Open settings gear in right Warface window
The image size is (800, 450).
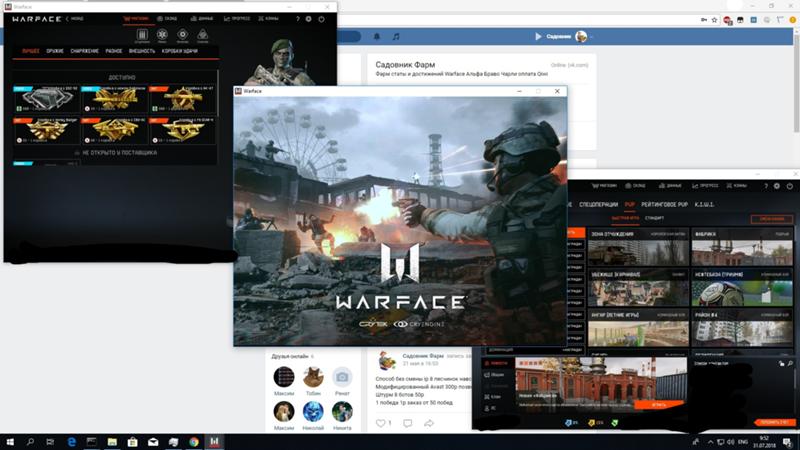click(777, 186)
